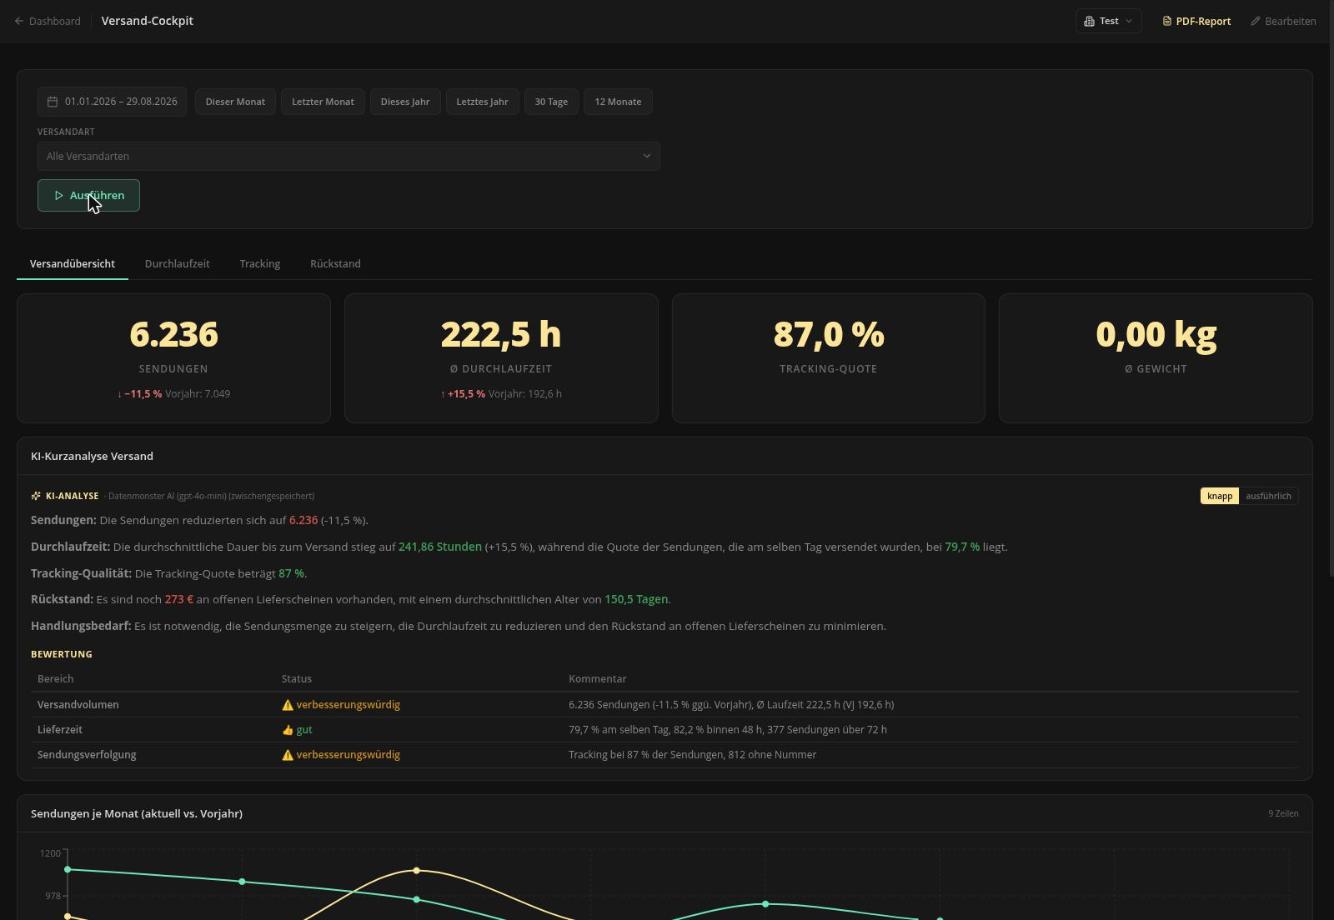Switch analysis to ausführlich mode
Image resolution: width=1334 pixels, height=920 pixels.
[1268, 496]
